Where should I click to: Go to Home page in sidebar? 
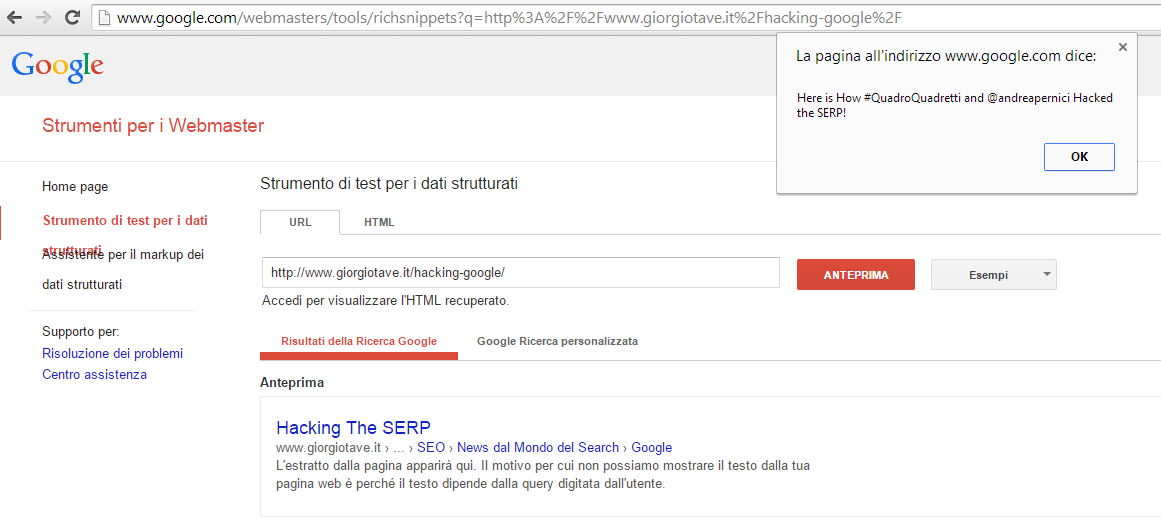pyautogui.click(x=75, y=187)
